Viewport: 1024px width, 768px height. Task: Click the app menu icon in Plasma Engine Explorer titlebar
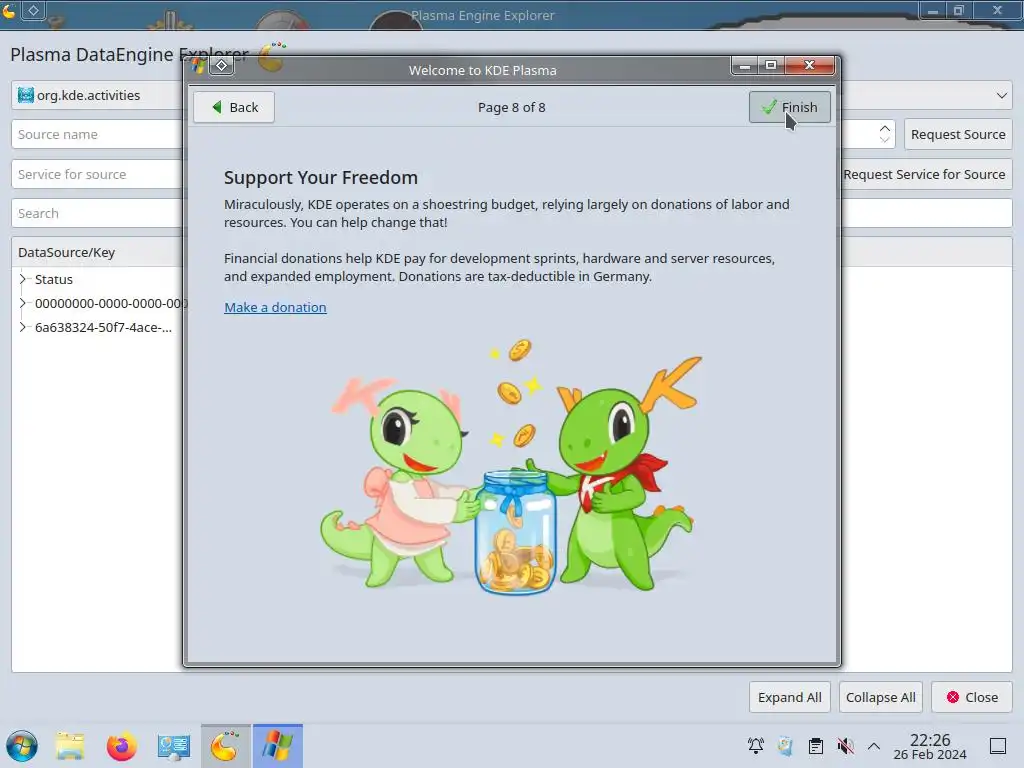click(10, 10)
